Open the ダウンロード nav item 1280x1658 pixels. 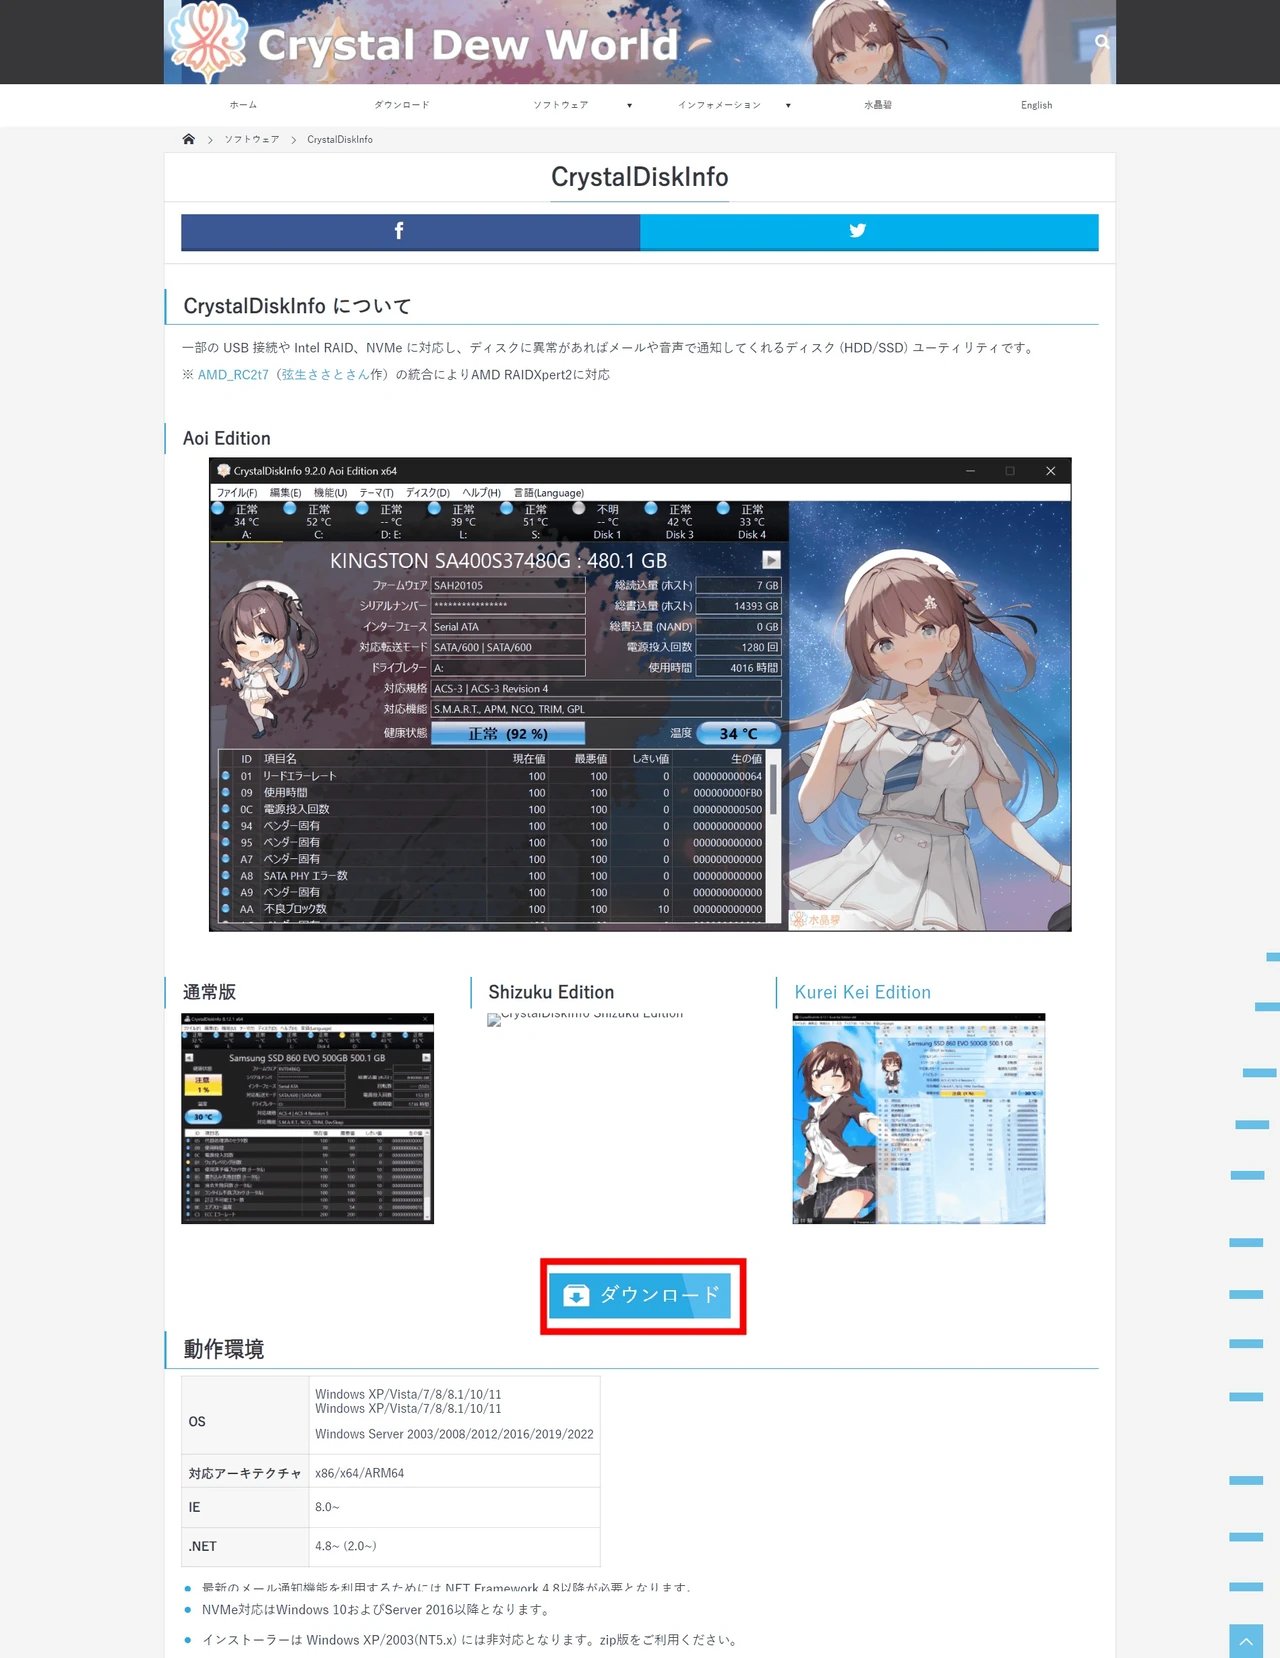coord(402,105)
